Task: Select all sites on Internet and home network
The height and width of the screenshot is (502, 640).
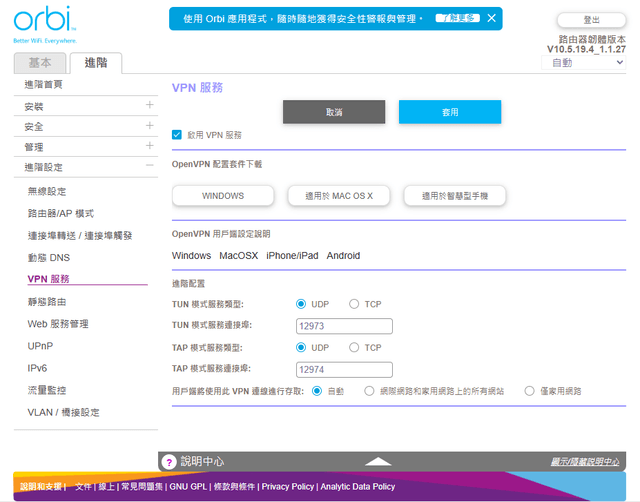Action: (x=369, y=391)
